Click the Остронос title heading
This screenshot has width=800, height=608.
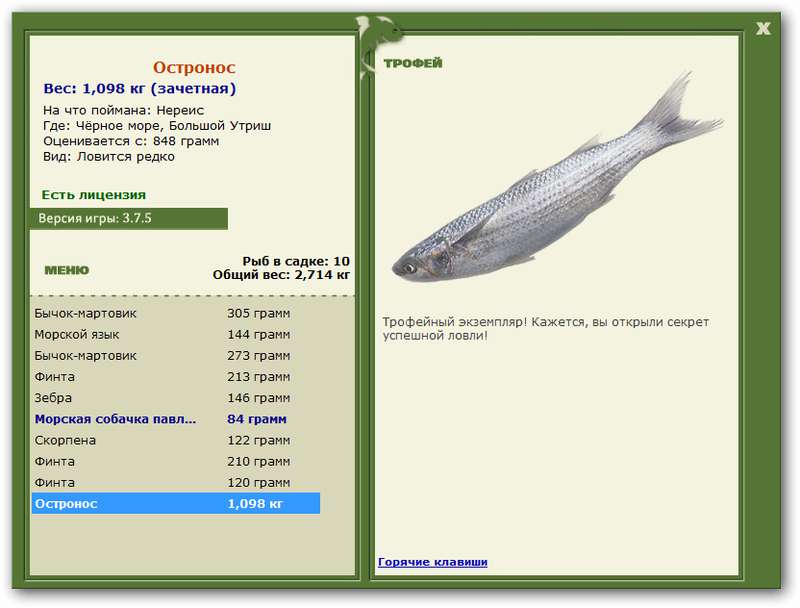pos(194,67)
